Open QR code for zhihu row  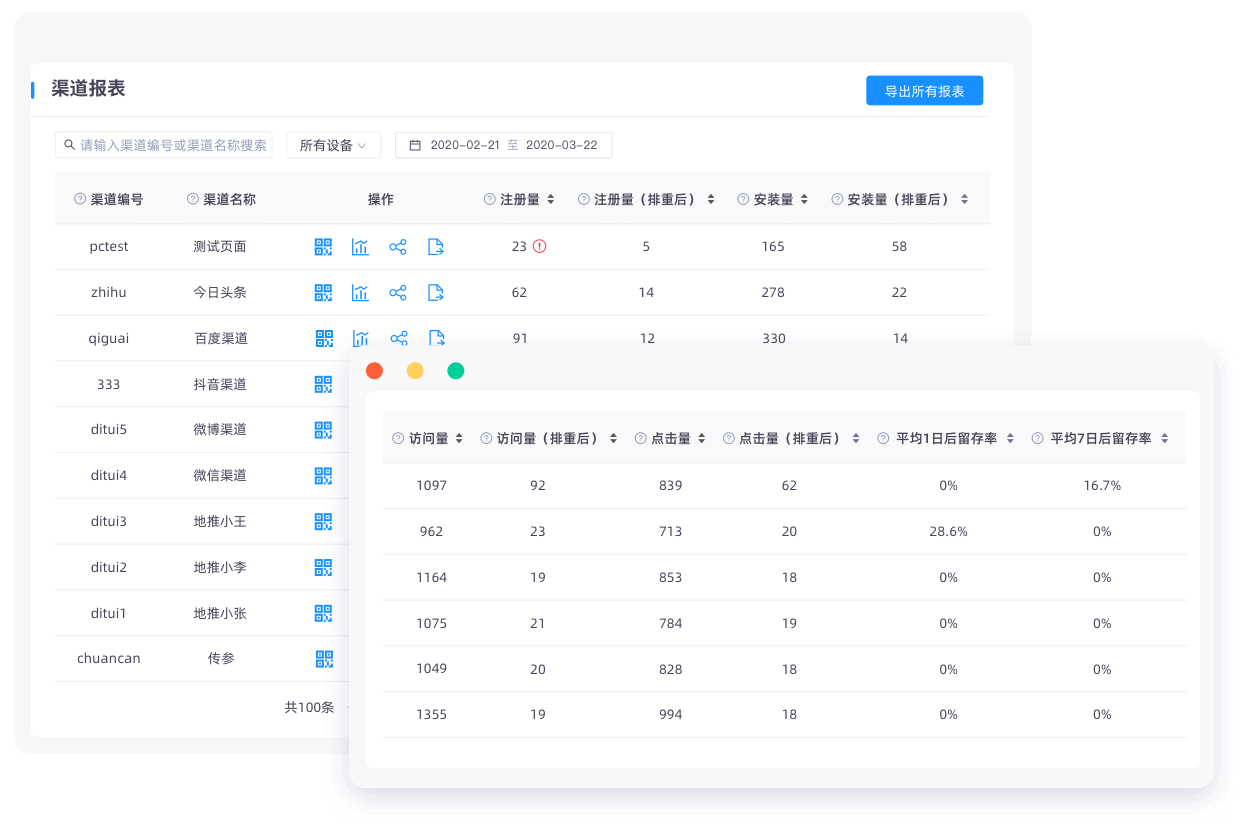point(323,293)
